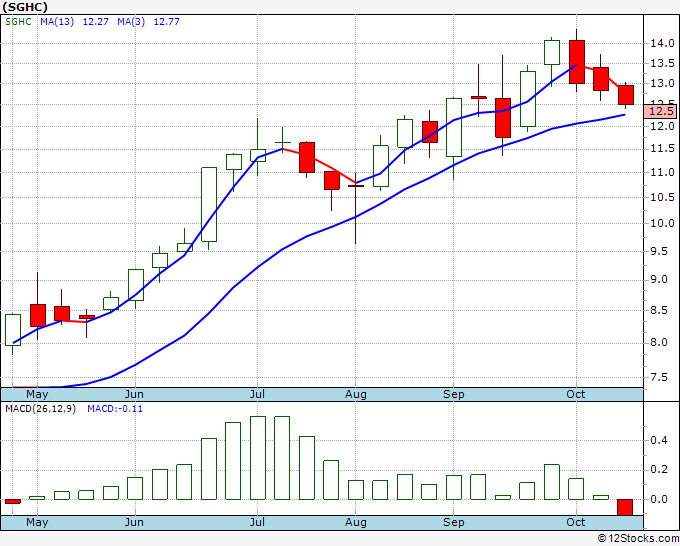680x546 pixels.
Task: Click the Oct label on the MACD panel axis
Action: pyautogui.click(x=575, y=522)
